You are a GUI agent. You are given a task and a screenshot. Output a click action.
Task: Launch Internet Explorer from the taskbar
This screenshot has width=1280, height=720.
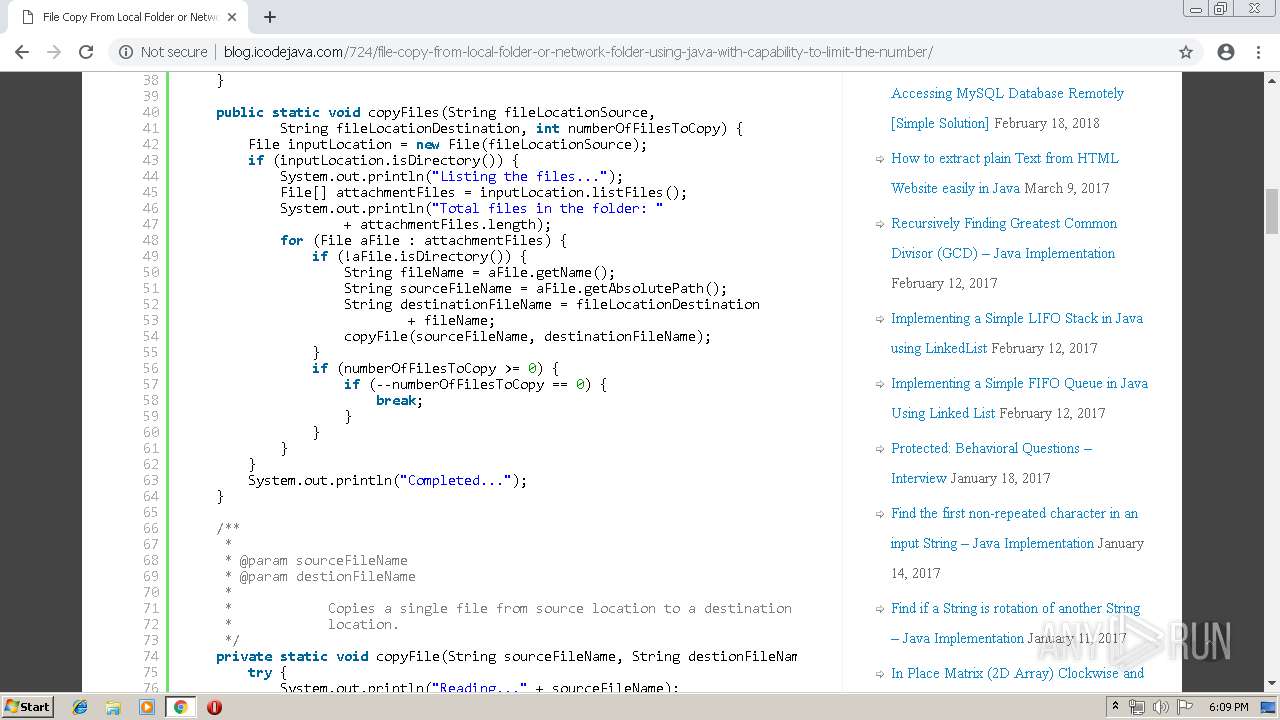[80, 707]
